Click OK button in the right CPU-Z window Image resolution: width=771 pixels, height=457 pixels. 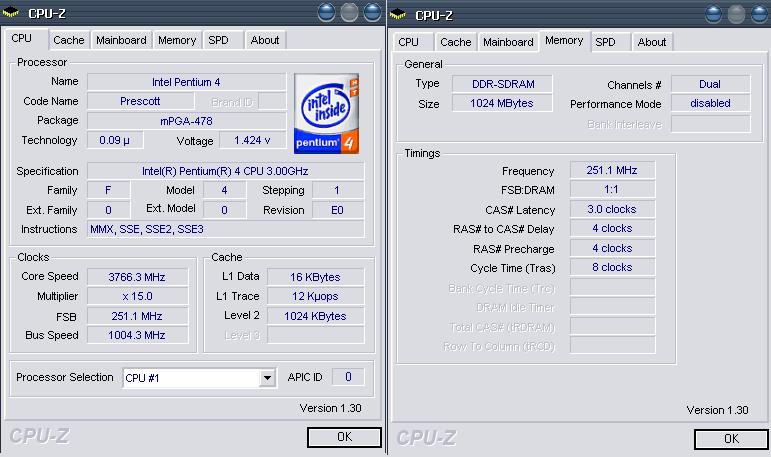click(731, 439)
